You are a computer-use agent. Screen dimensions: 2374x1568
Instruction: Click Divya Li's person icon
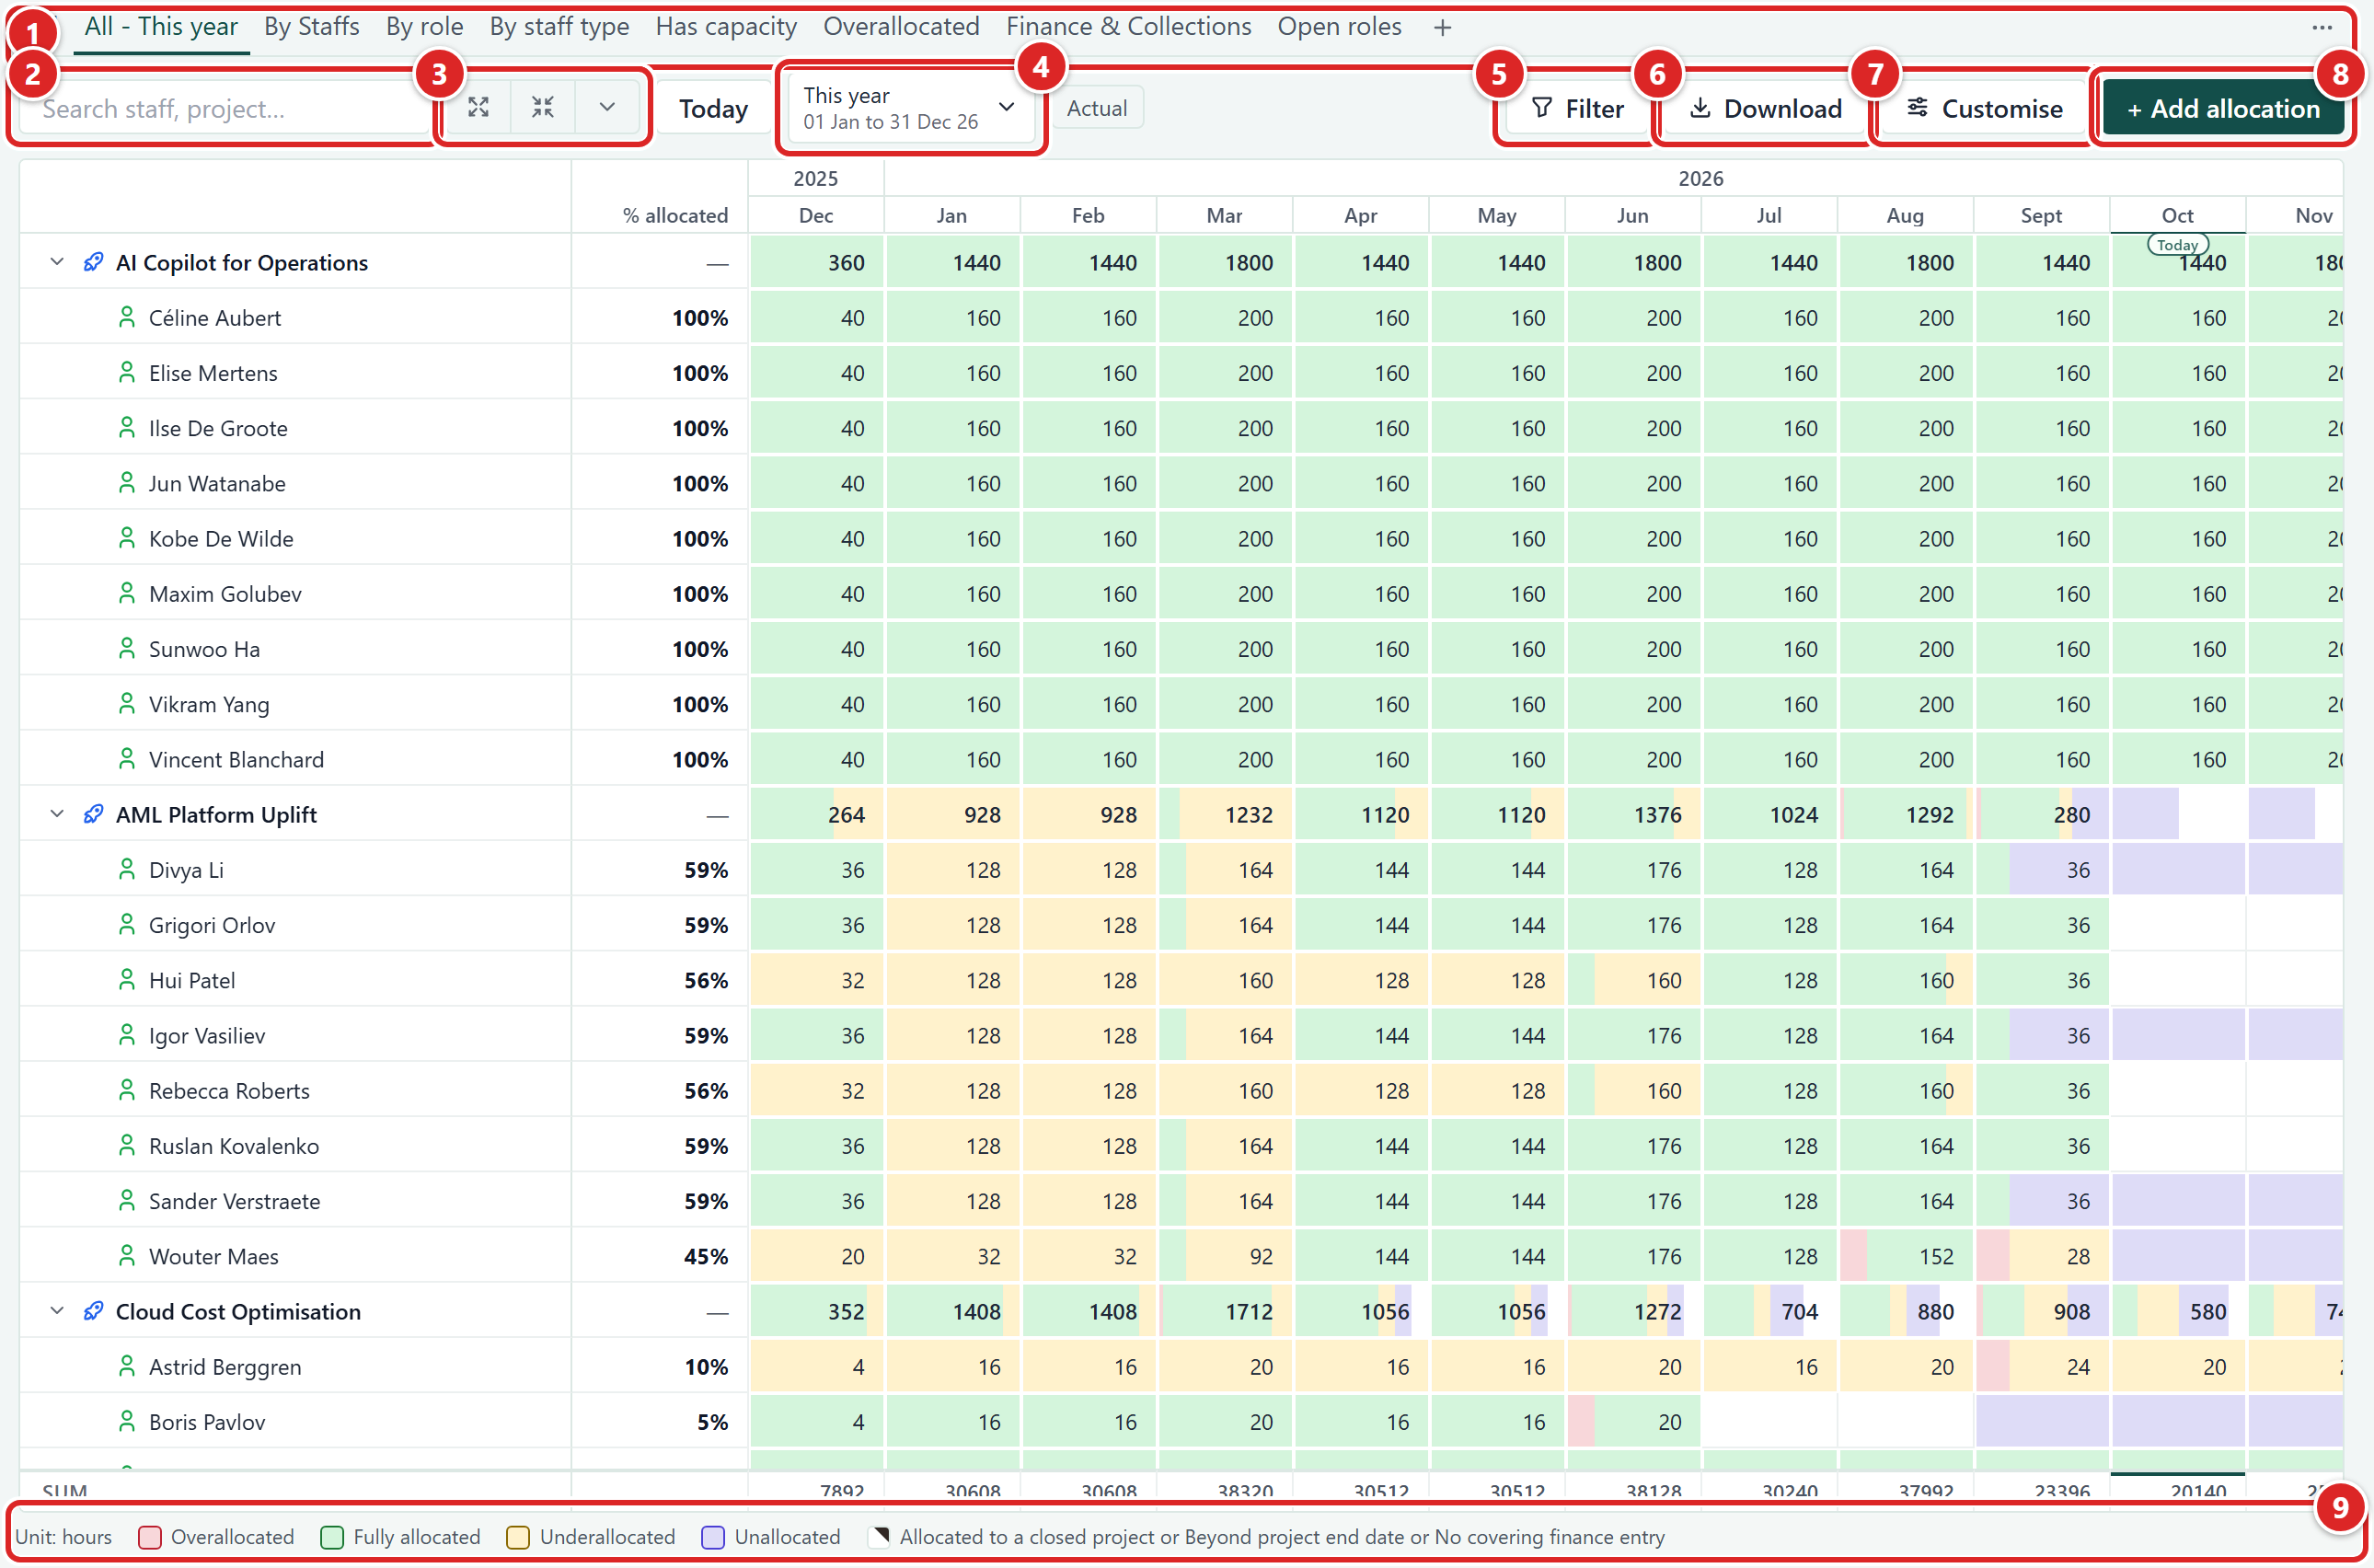[x=127, y=869]
